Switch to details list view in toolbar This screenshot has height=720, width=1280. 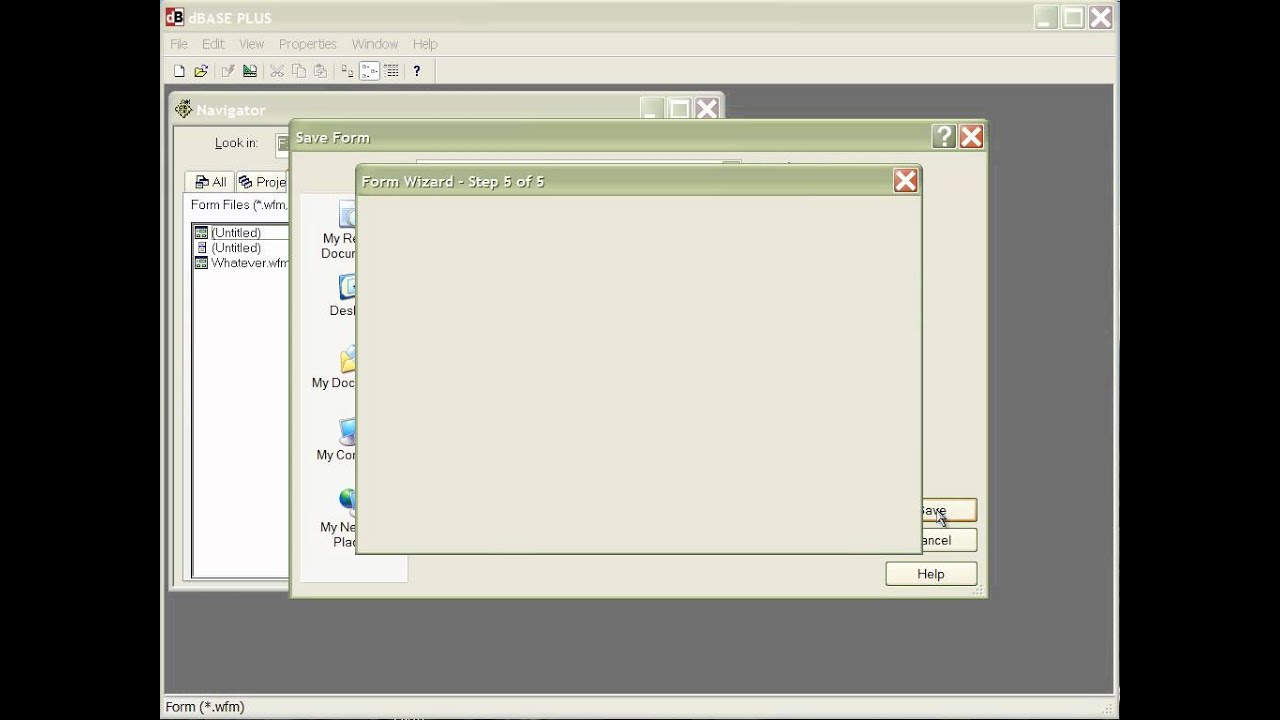(392, 71)
